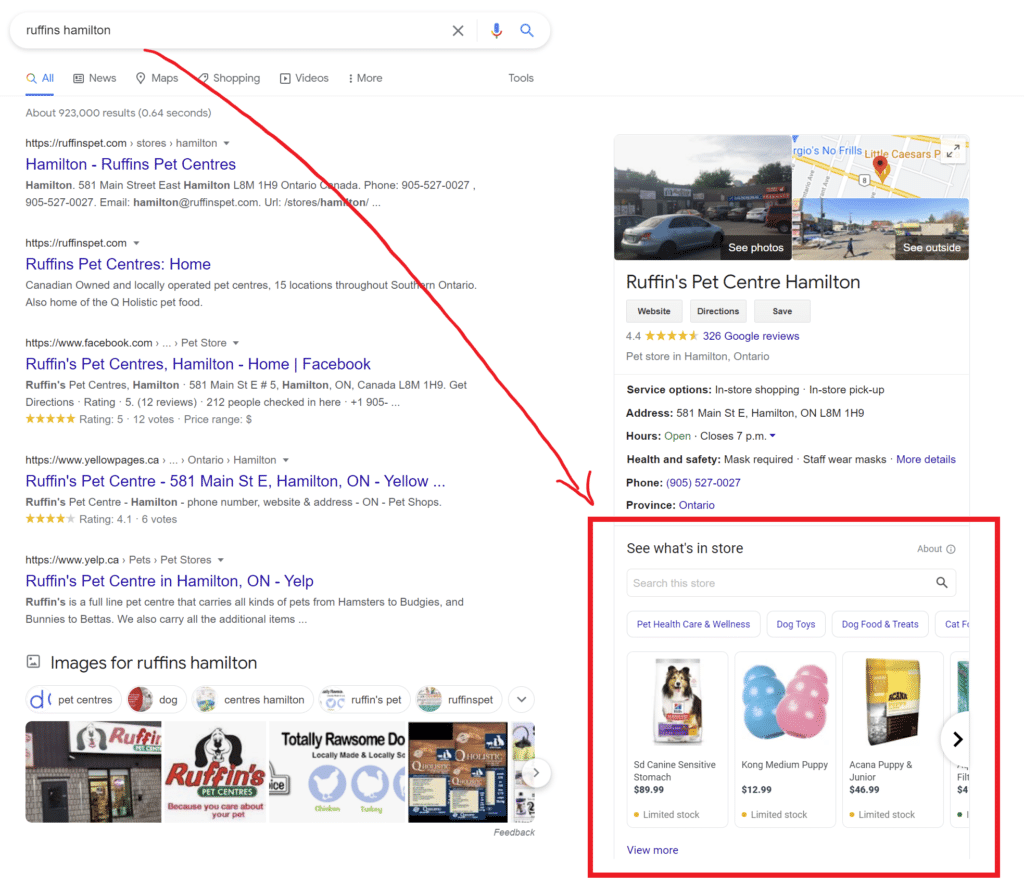This screenshot has width=1024, height=884.
Task: Click the About info icon in store panel
Action: [x=951, y=549]
